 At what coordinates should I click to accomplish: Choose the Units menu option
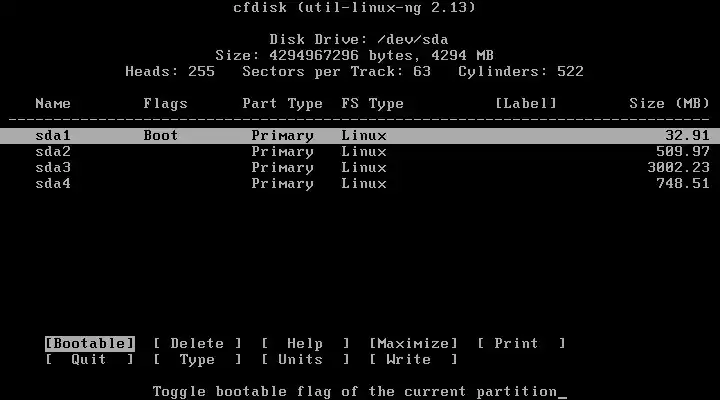(305, 360)
